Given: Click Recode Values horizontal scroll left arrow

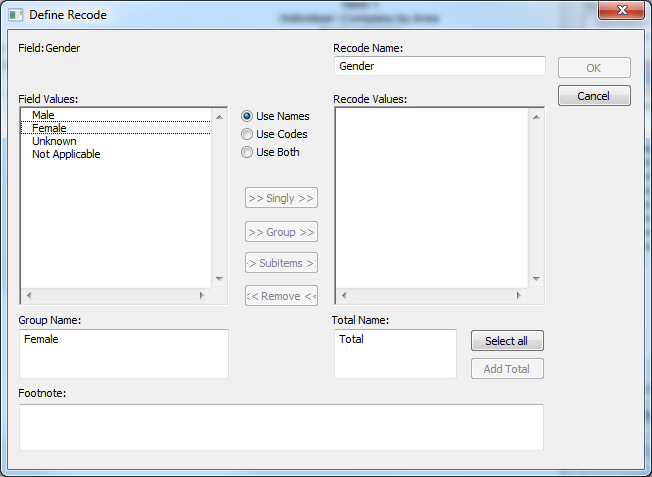Looking at the screenshot, I should click(x=343, y=296).
